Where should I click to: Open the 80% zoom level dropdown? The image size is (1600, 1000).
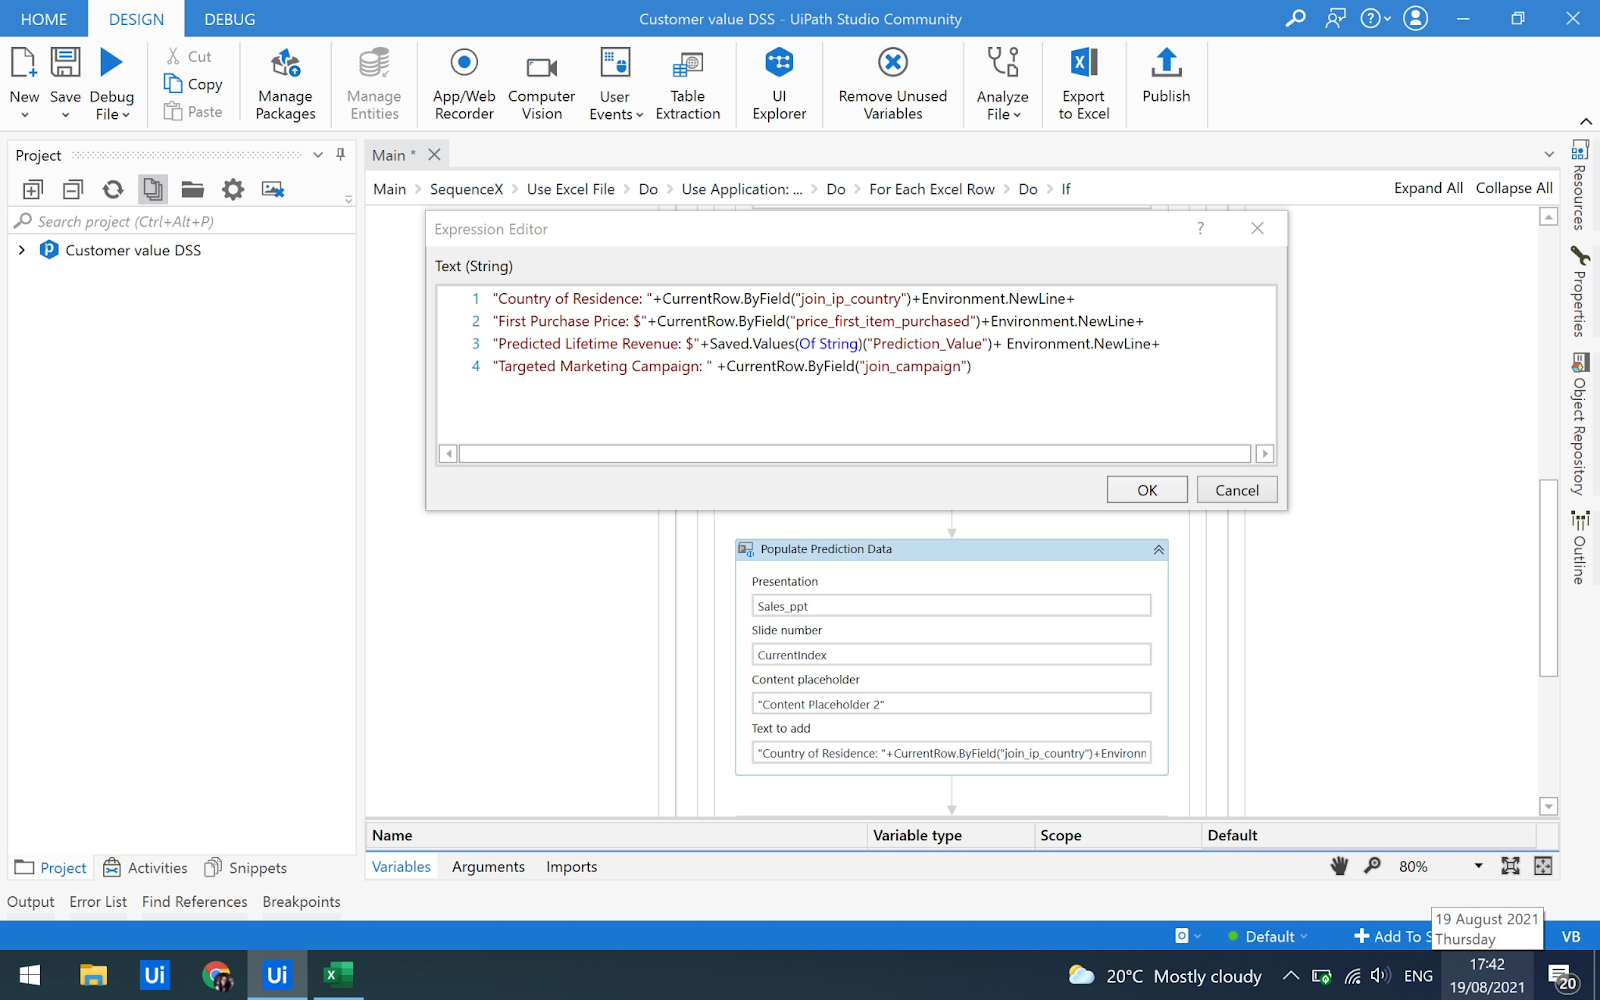tap(1478, 866)
